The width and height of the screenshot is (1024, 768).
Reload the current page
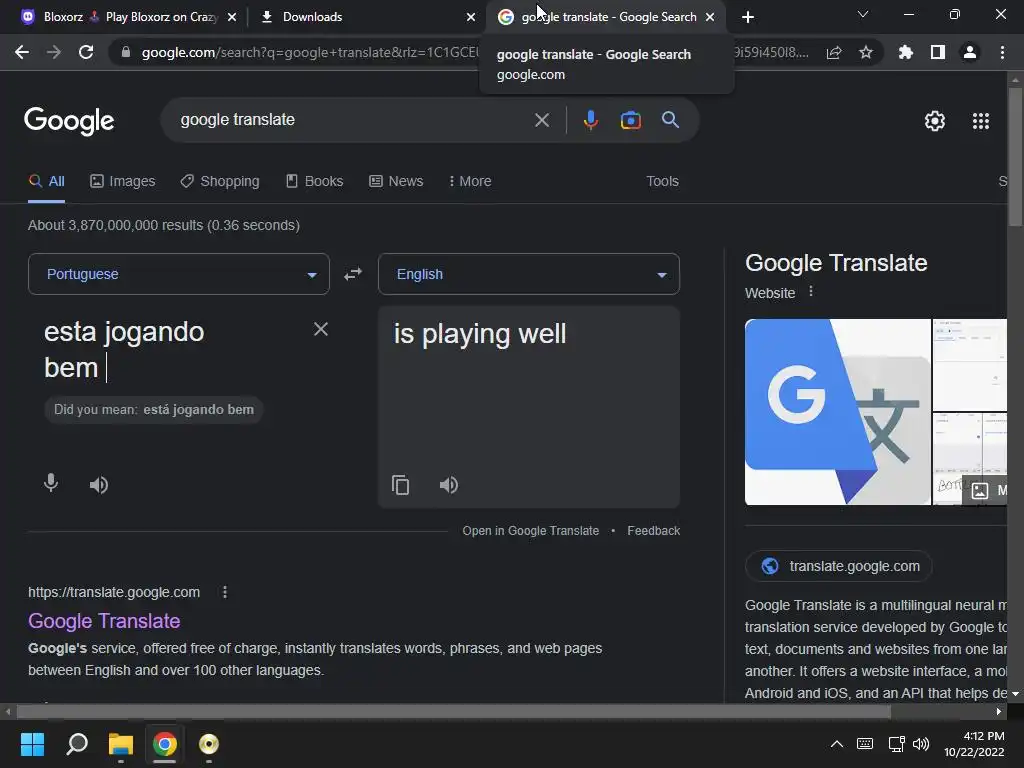click(86, 52)
